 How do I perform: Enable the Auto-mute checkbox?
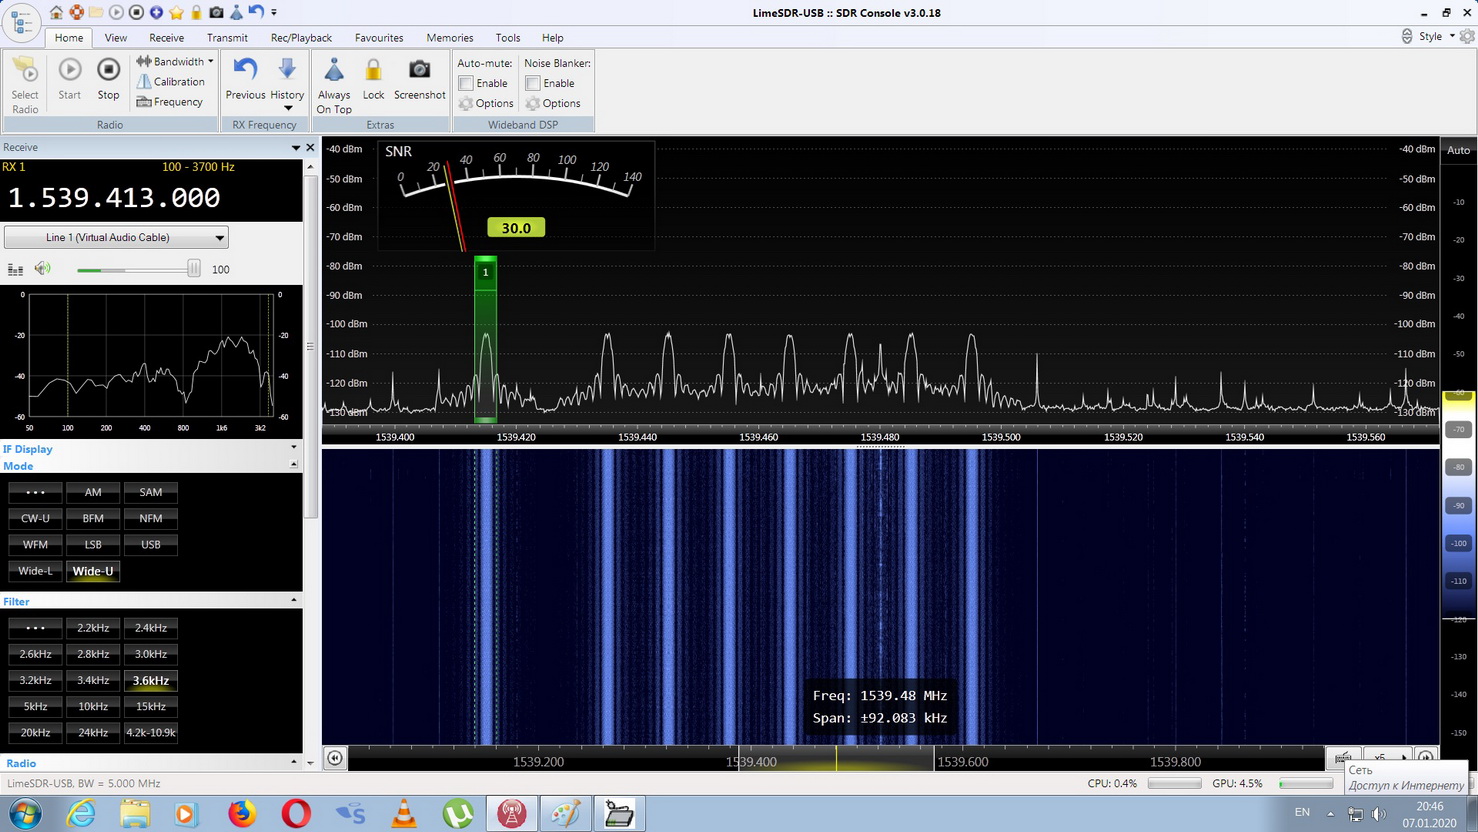[466, 83]
